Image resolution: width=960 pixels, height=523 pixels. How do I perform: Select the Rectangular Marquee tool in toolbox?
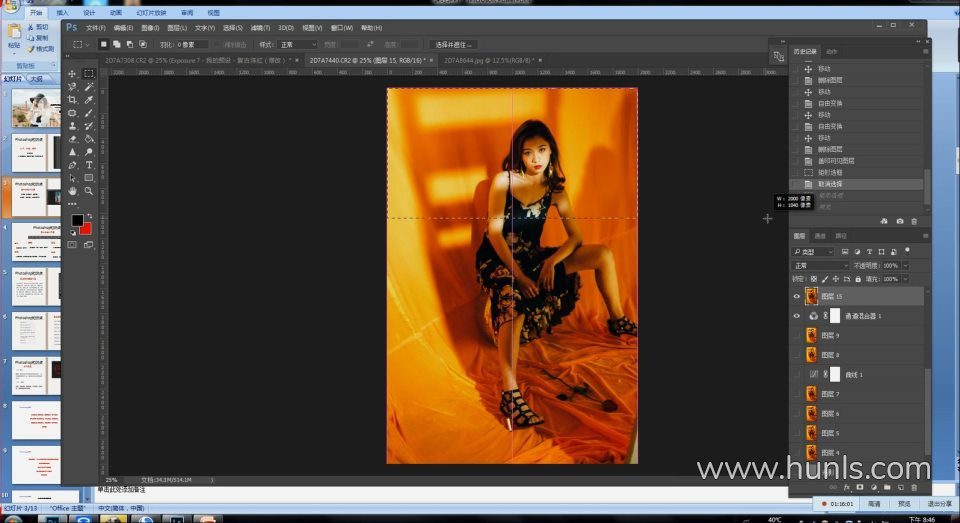(x=89, y=73)
